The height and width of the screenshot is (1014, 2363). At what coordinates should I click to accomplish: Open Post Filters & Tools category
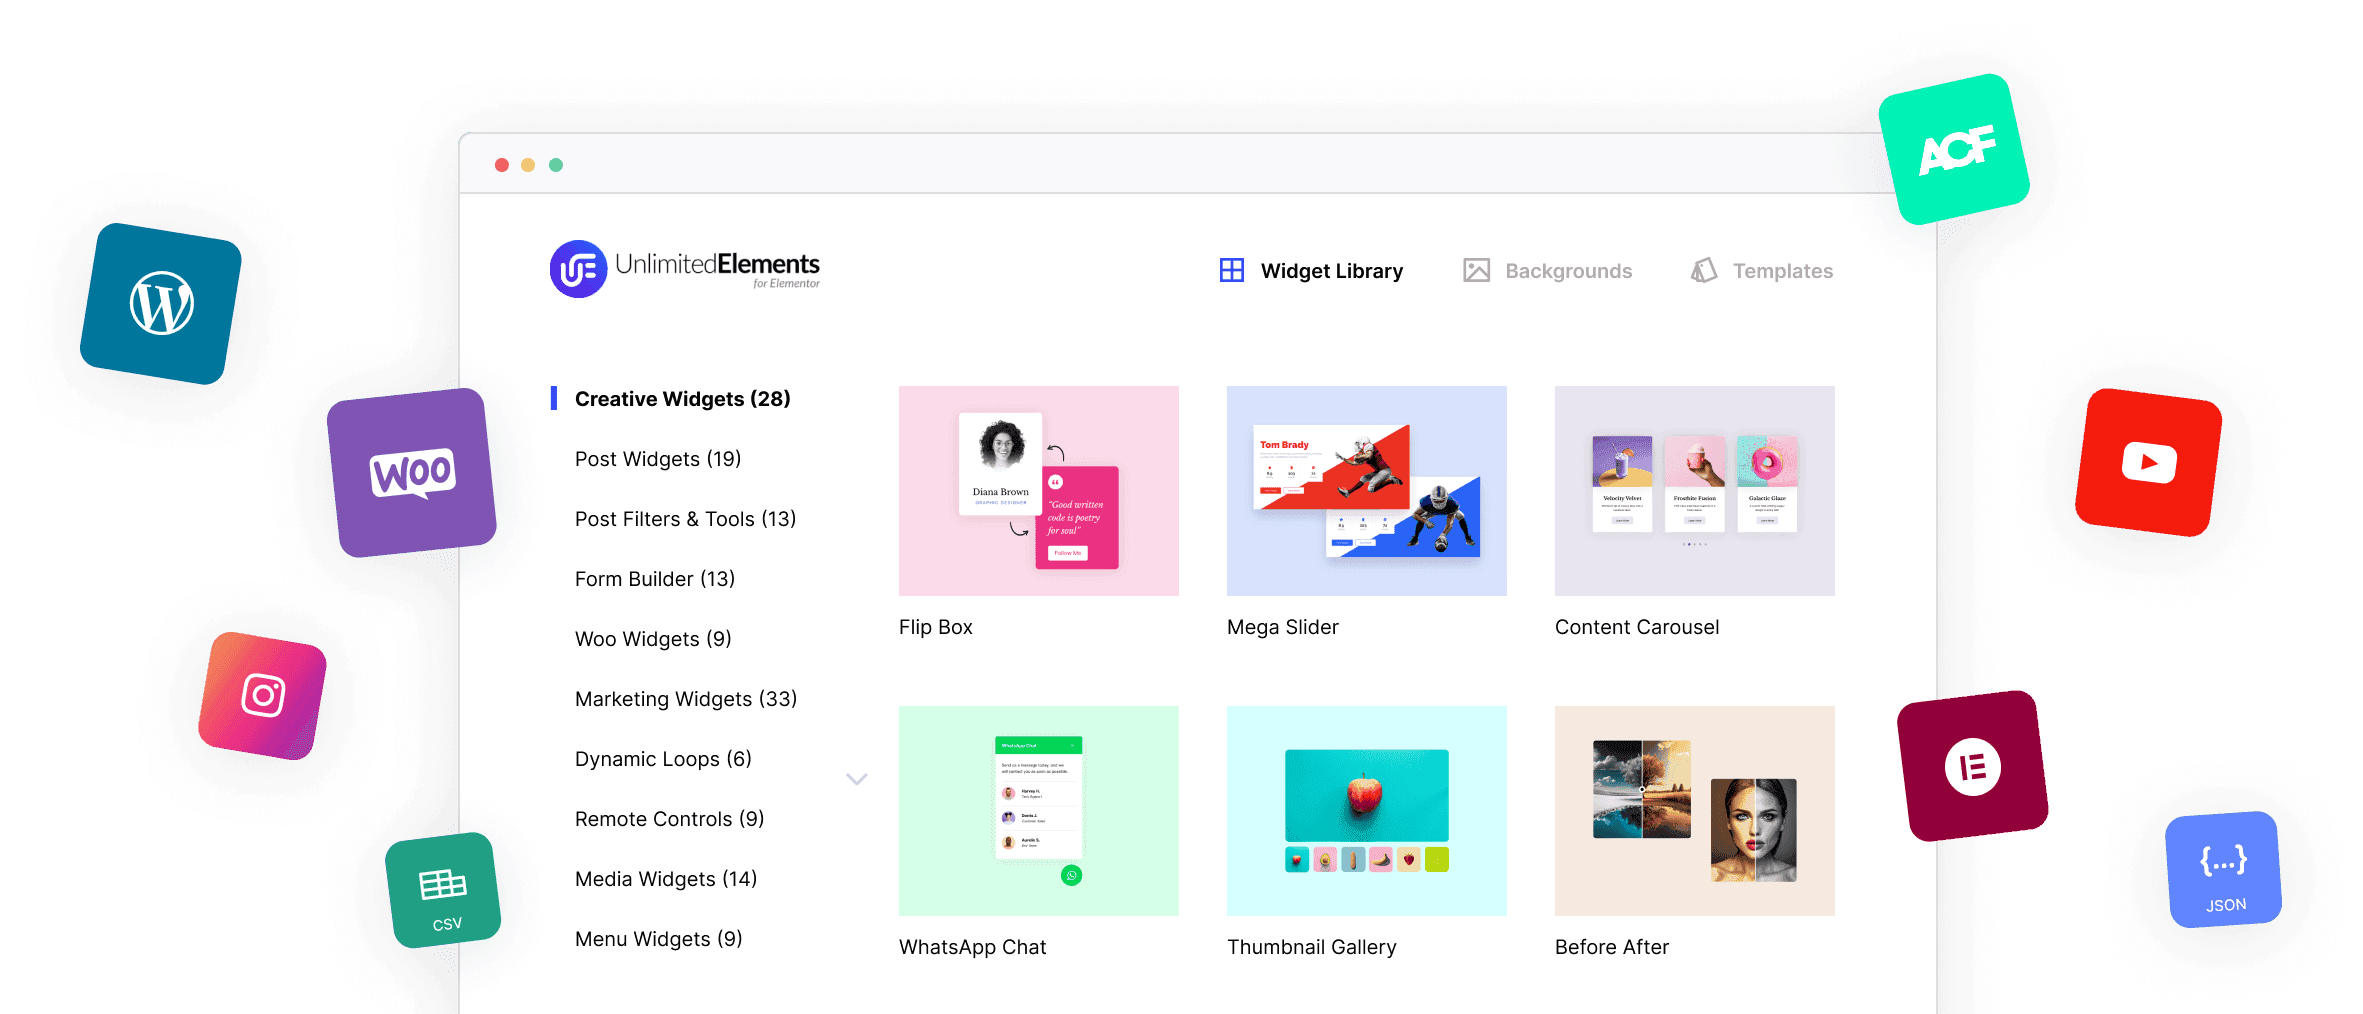click(685, 519)
